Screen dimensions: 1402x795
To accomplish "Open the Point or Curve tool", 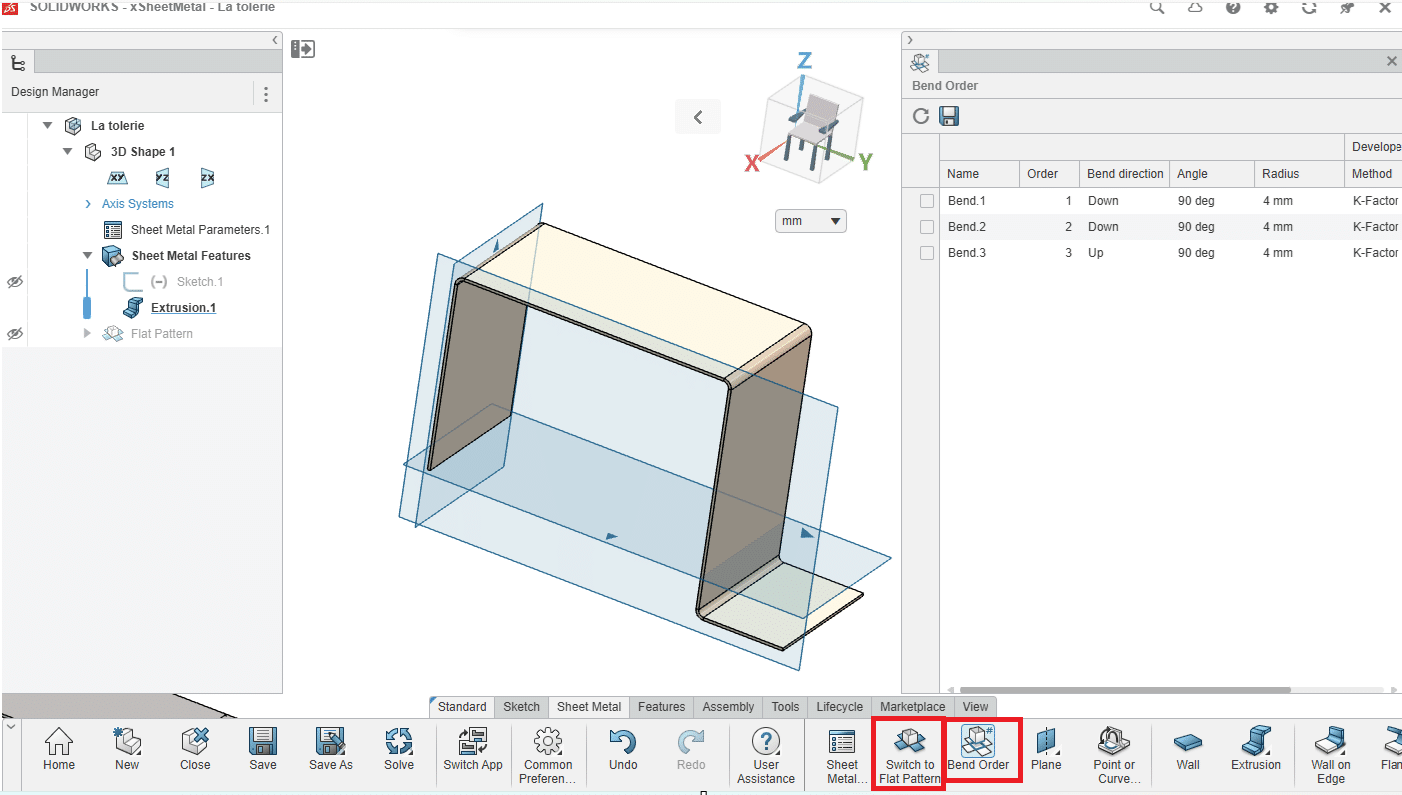I will (1114, 755).
